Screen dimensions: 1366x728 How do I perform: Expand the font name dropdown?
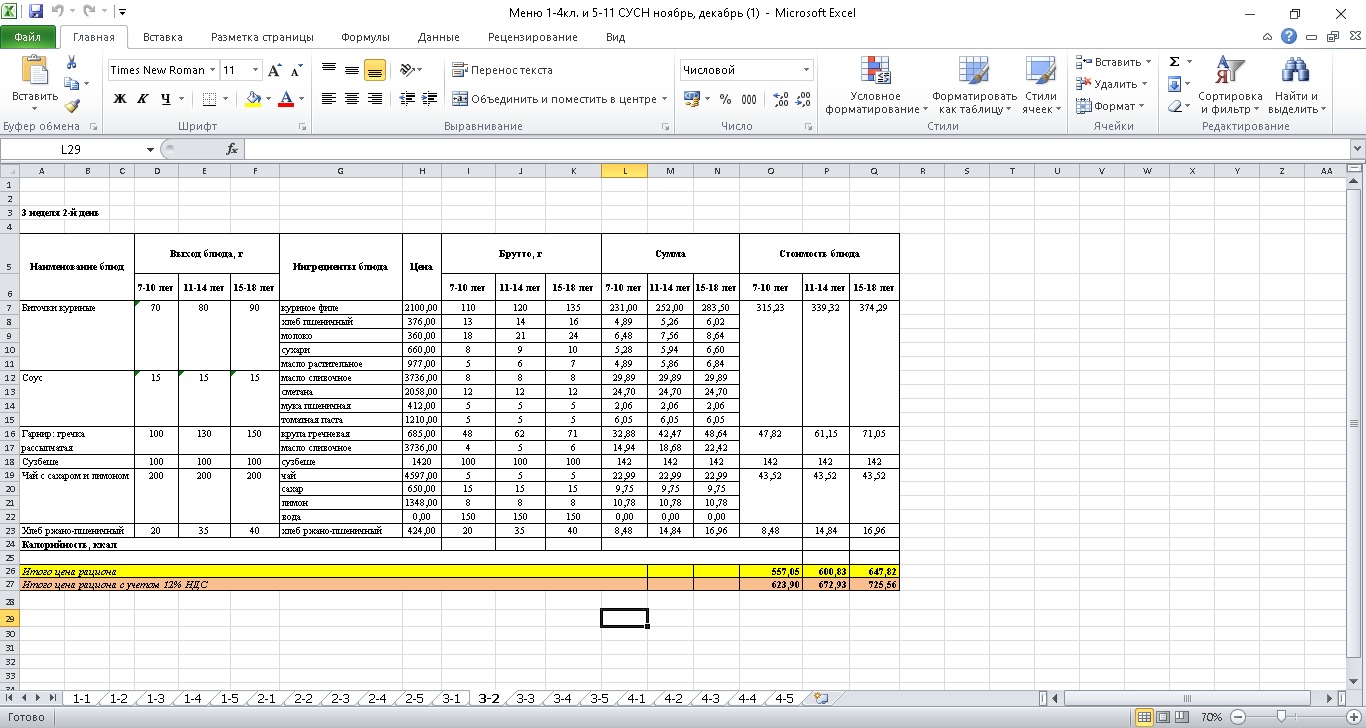tap(212, 70)
